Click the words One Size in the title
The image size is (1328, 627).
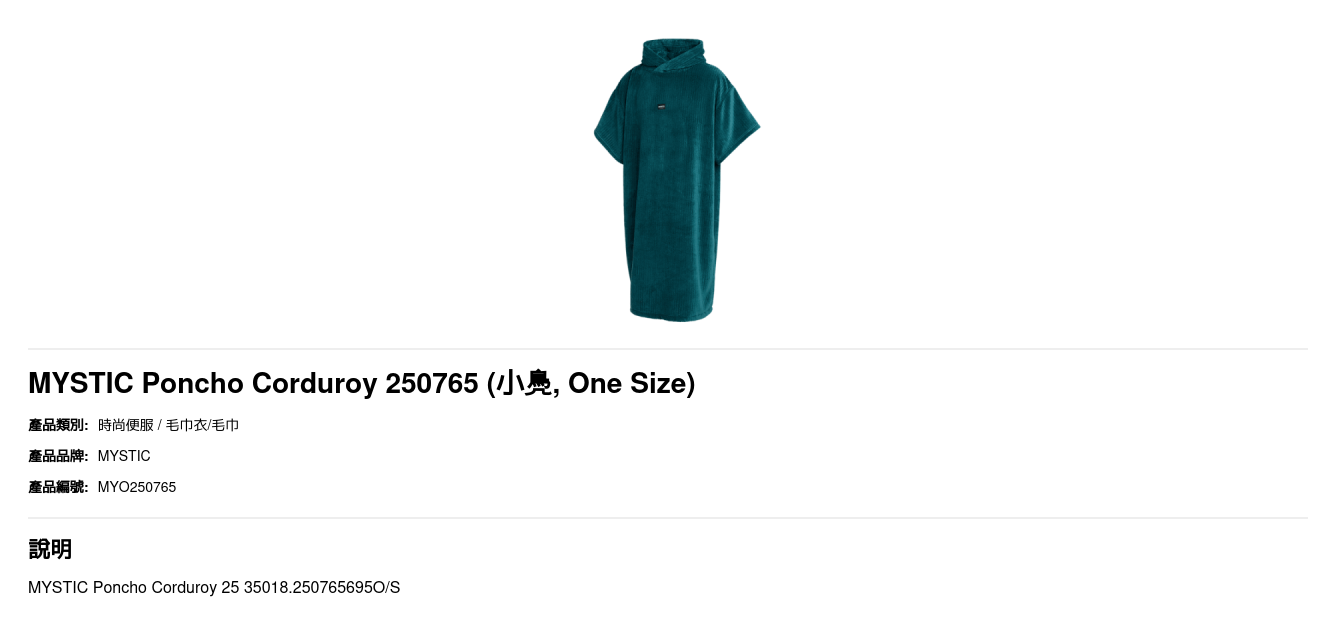click(x=628, y=383)
